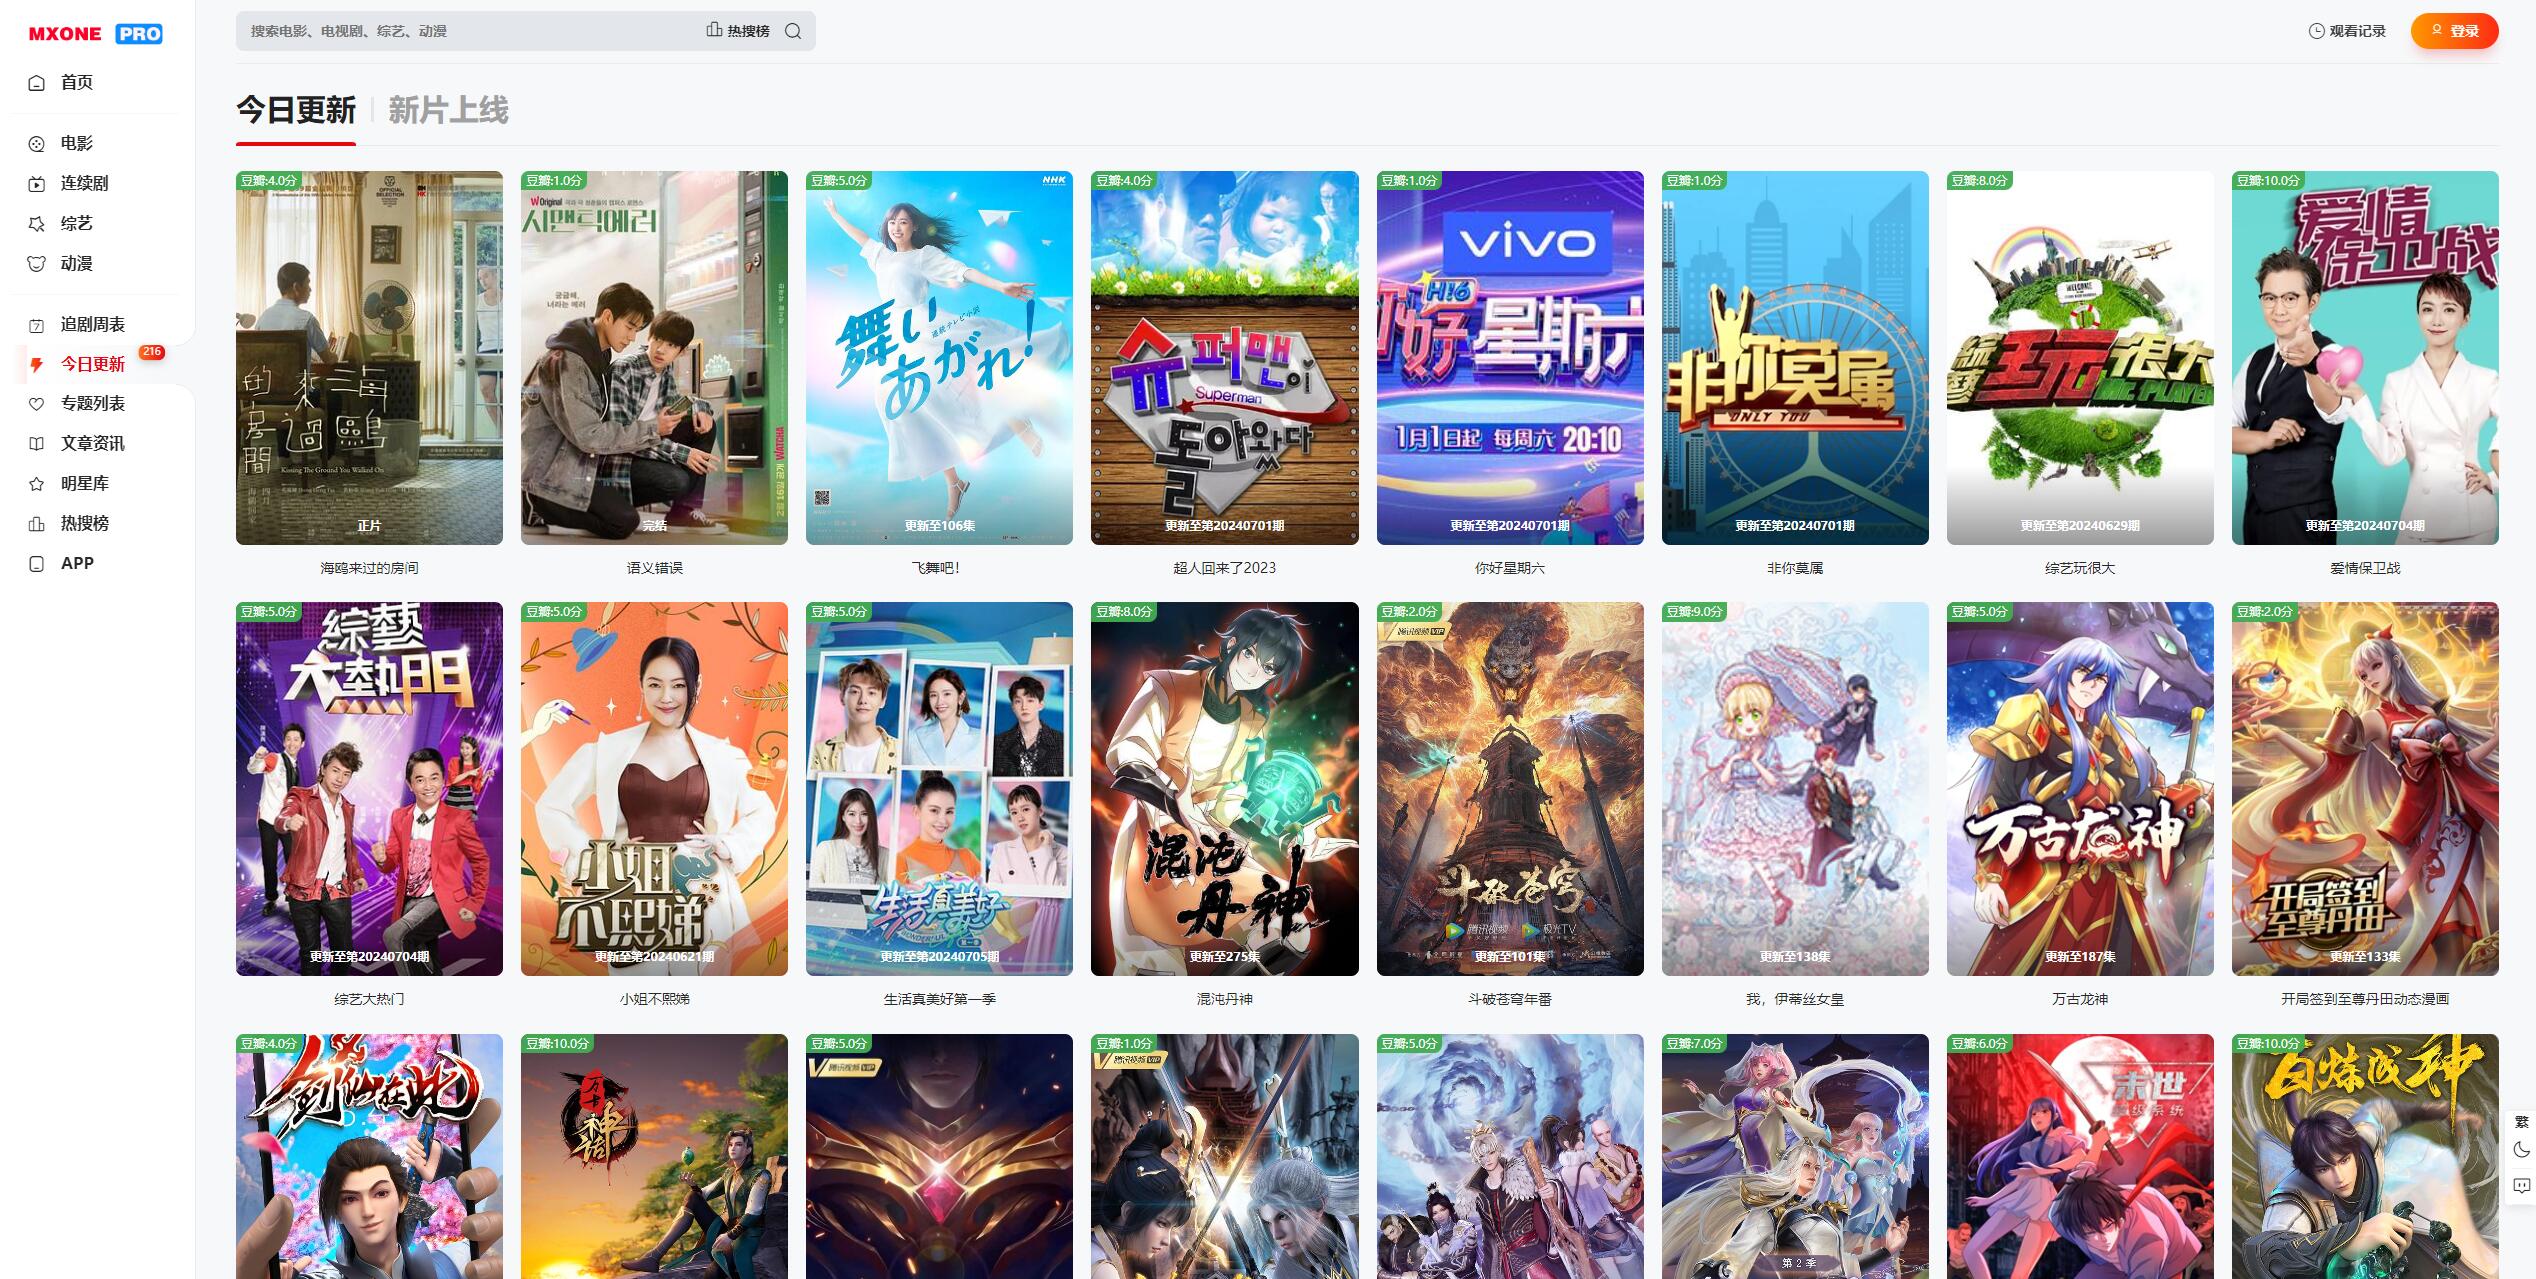Click the lightning icon beside 今日更新
The image size is (2536, 1279).
pos(37,365)
